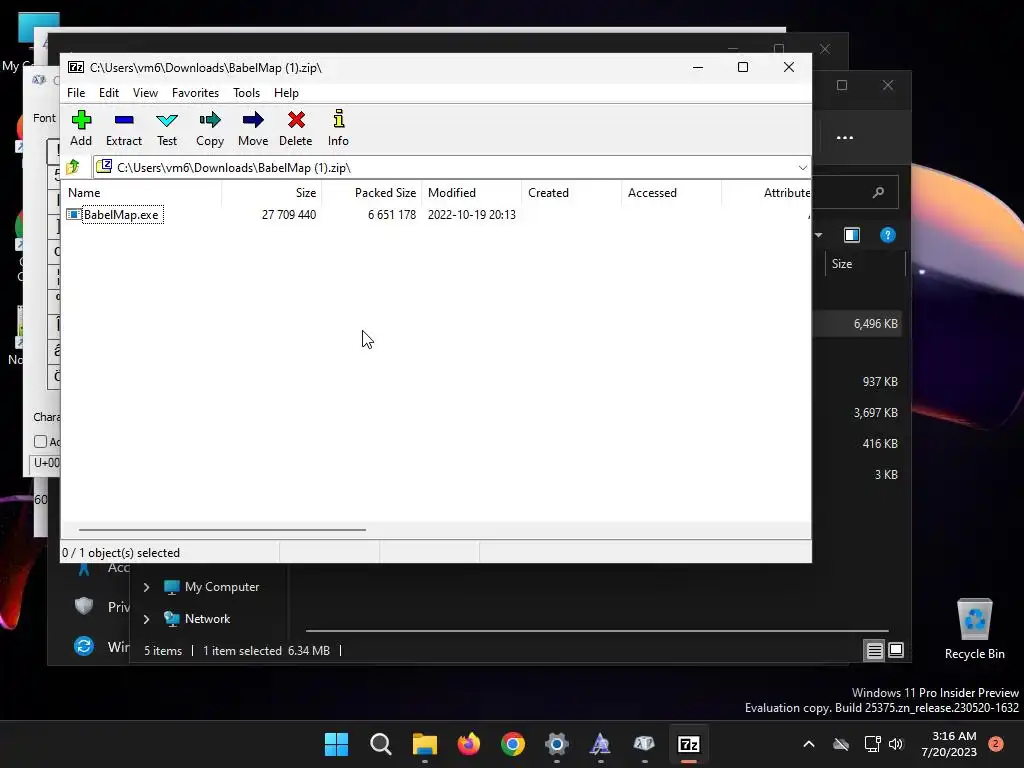Screen dimensions: 1024x768
Task: Open the File Explorer three-dots more menu
Action: tap(844, 138)
